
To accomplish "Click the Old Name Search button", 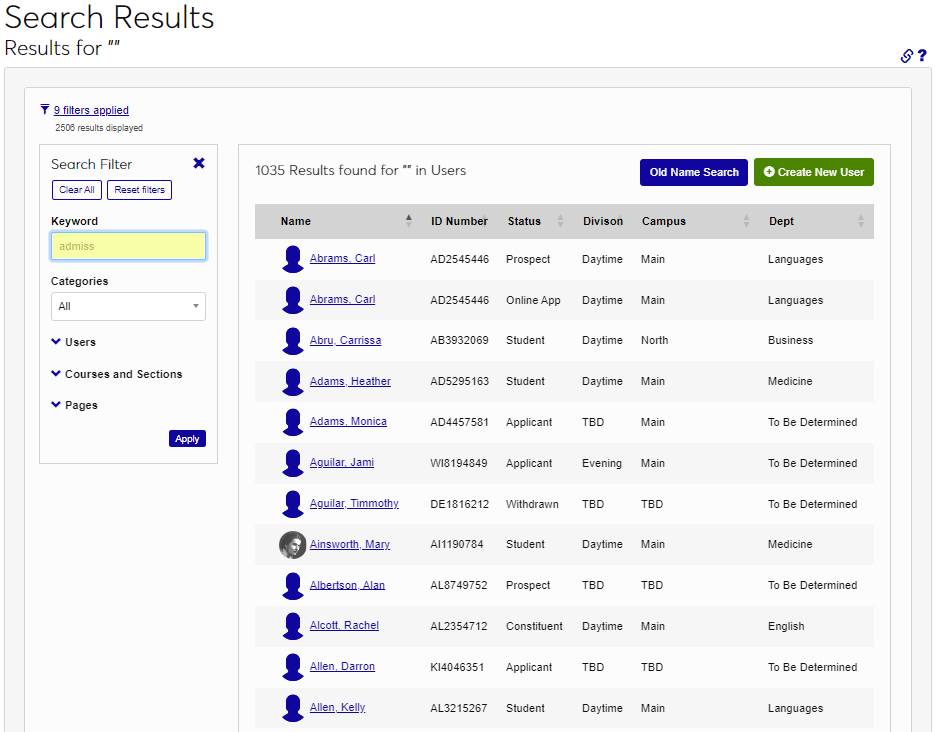I will coord(693,172).
